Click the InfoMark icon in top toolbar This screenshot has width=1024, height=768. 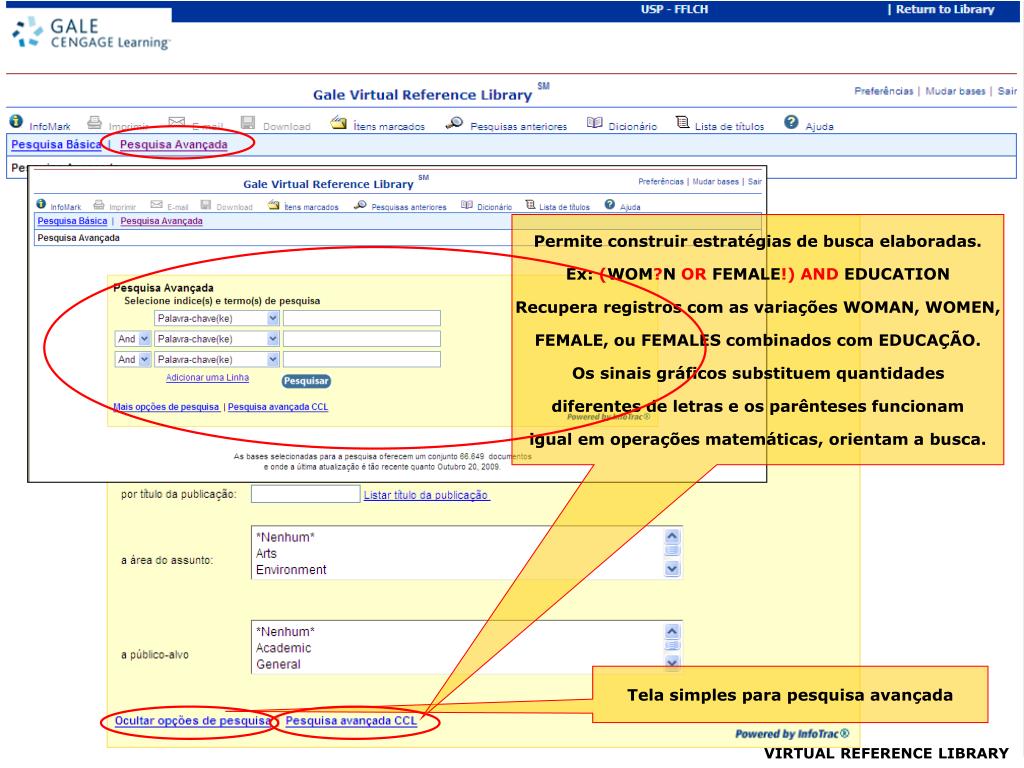pos(16,121)
